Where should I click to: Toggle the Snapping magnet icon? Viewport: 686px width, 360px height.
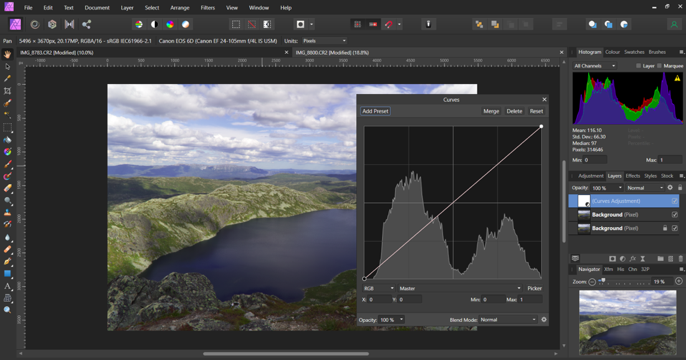point(388,24)
